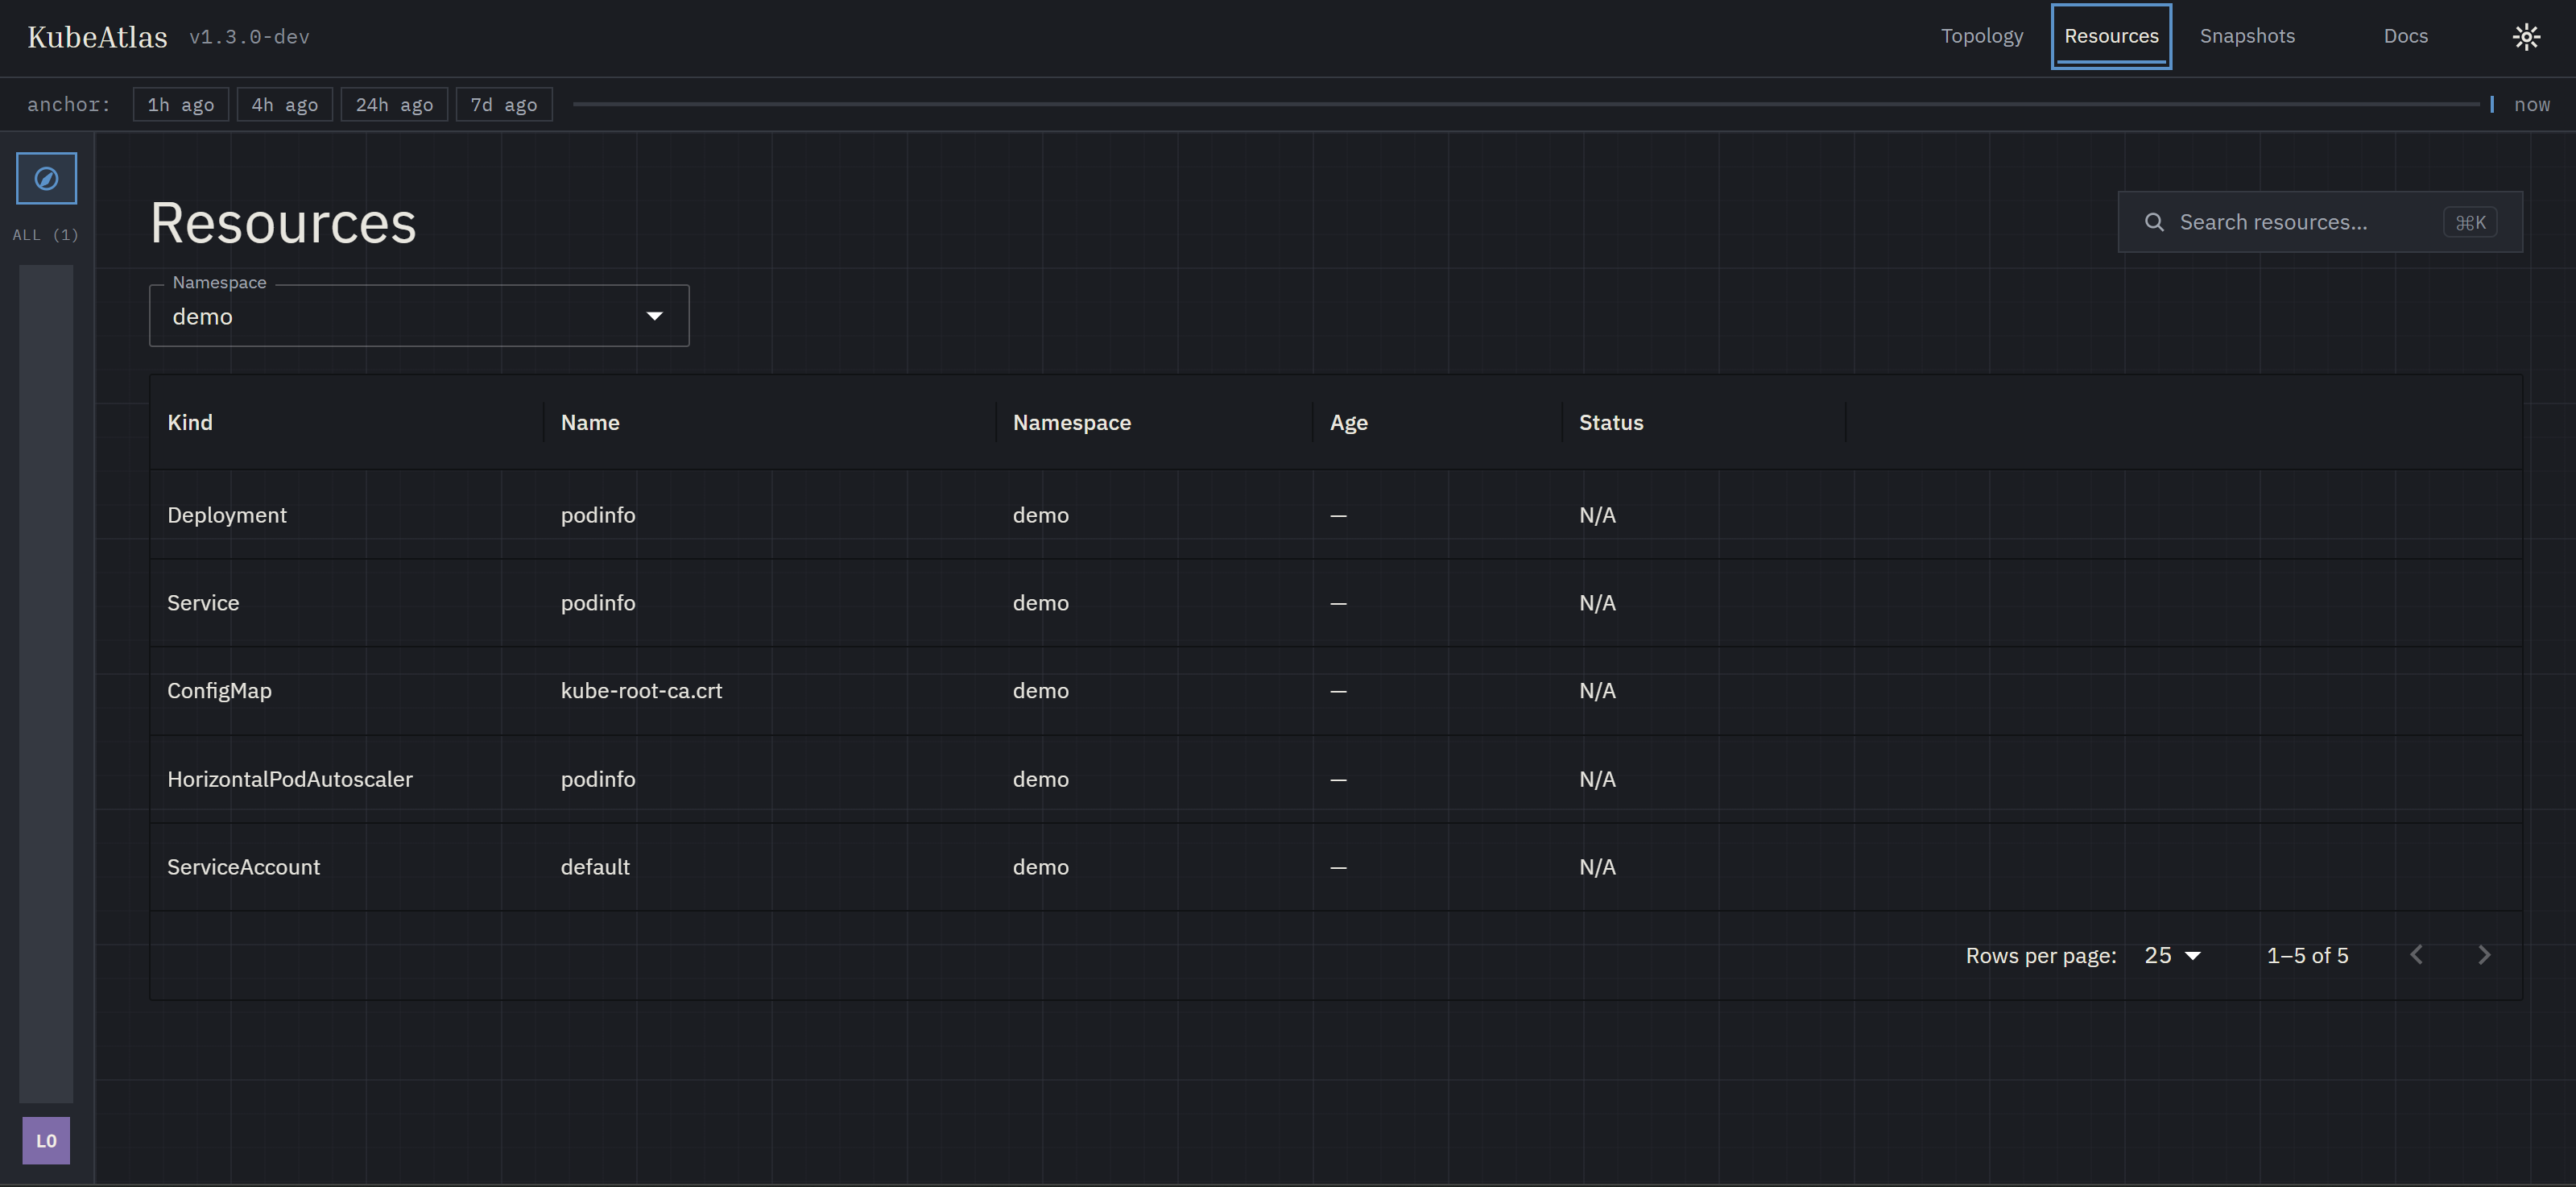The width and height of the screenshot is (2576, 1187).
Task: Click the ⌘K shortcut badge
Action: tap(2470, 222)
